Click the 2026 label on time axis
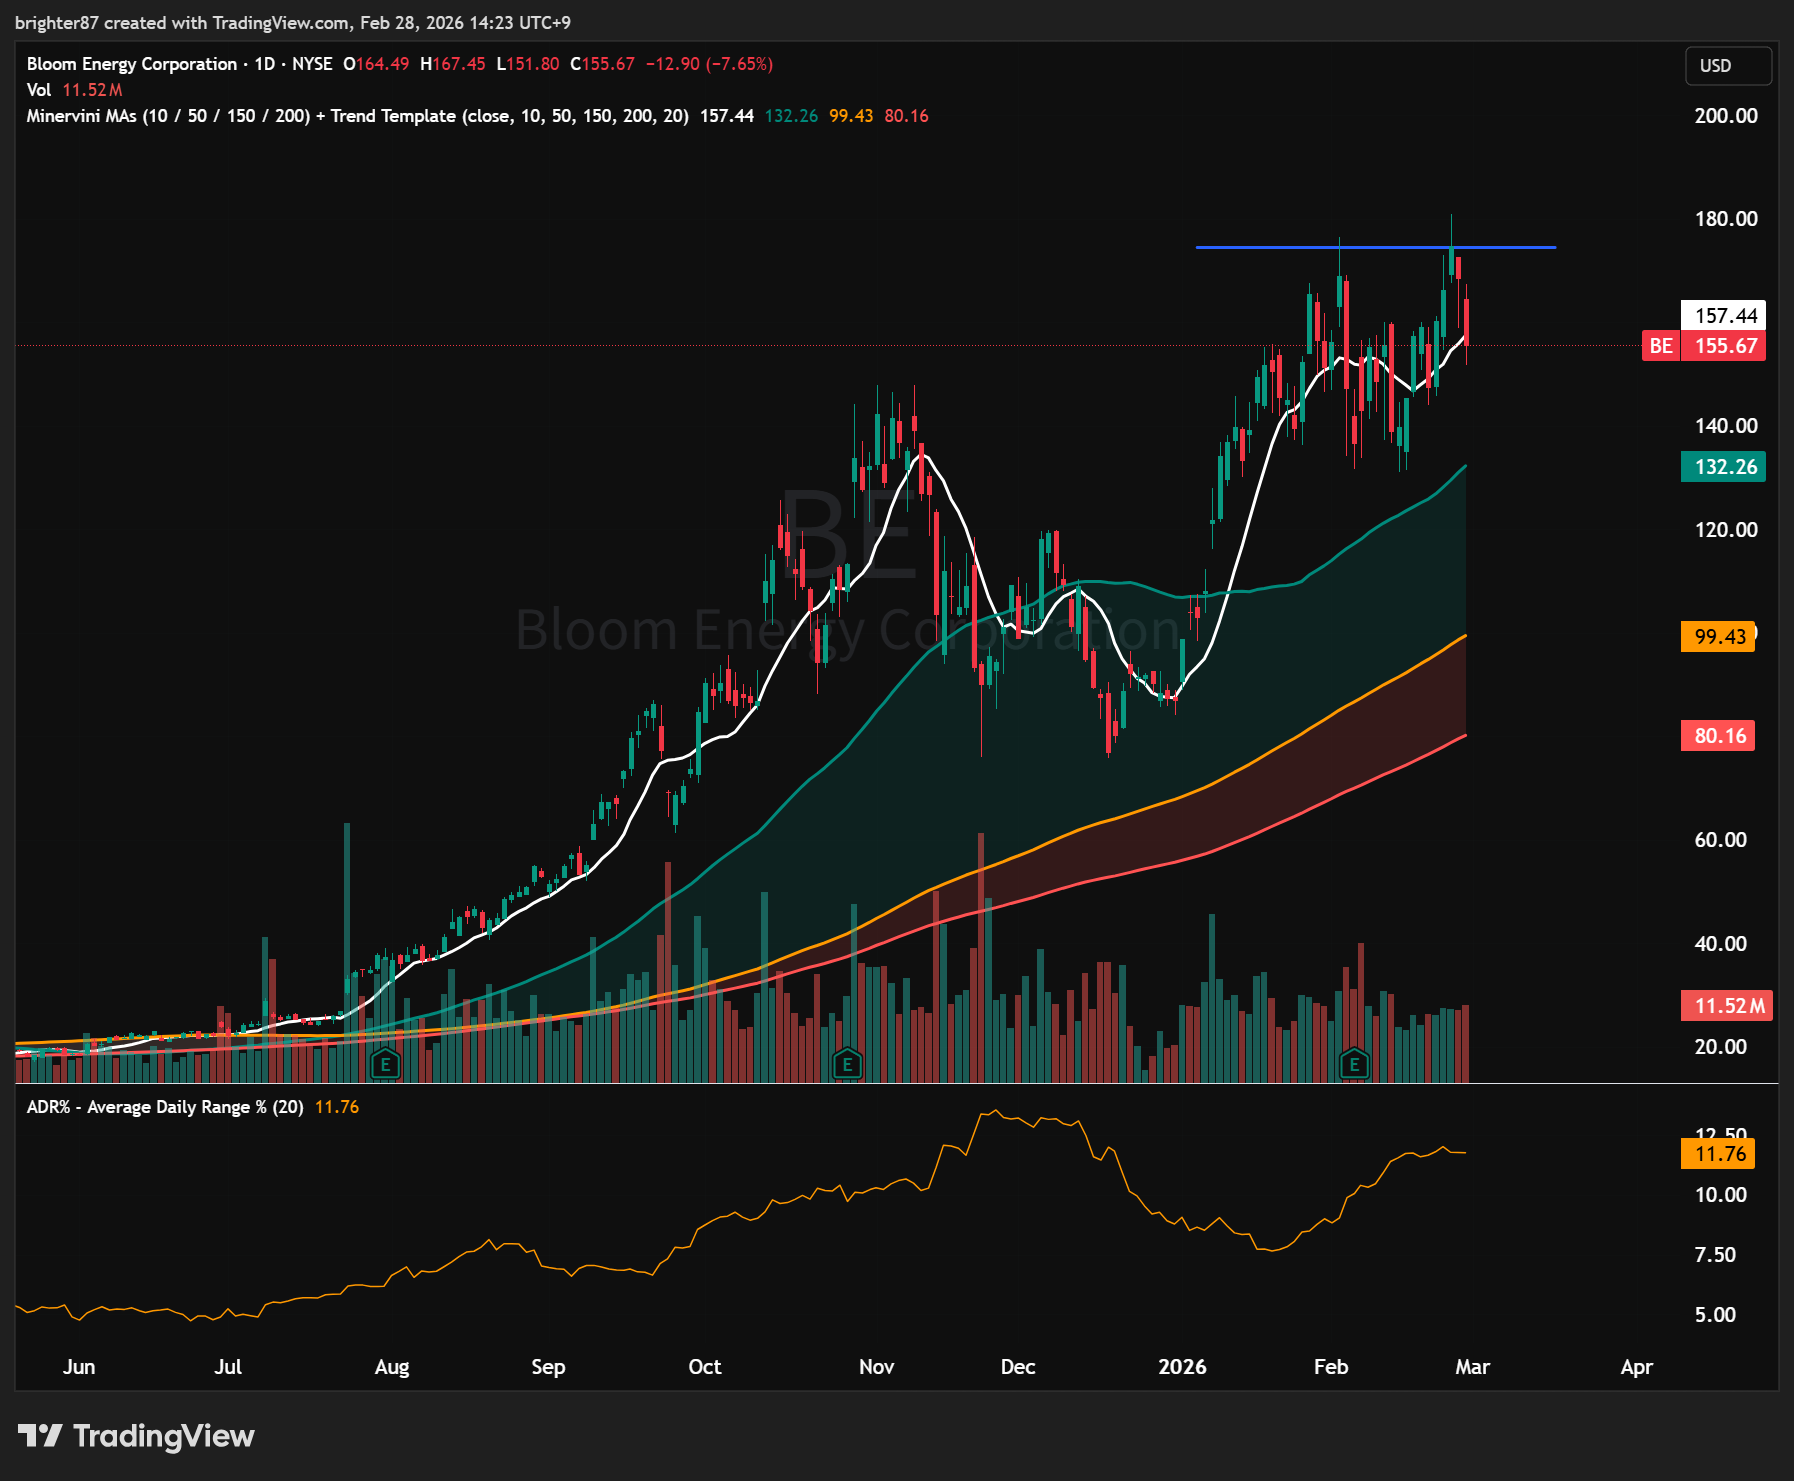Screen dimensions: 1794x1481 tap(1182, 1366)
